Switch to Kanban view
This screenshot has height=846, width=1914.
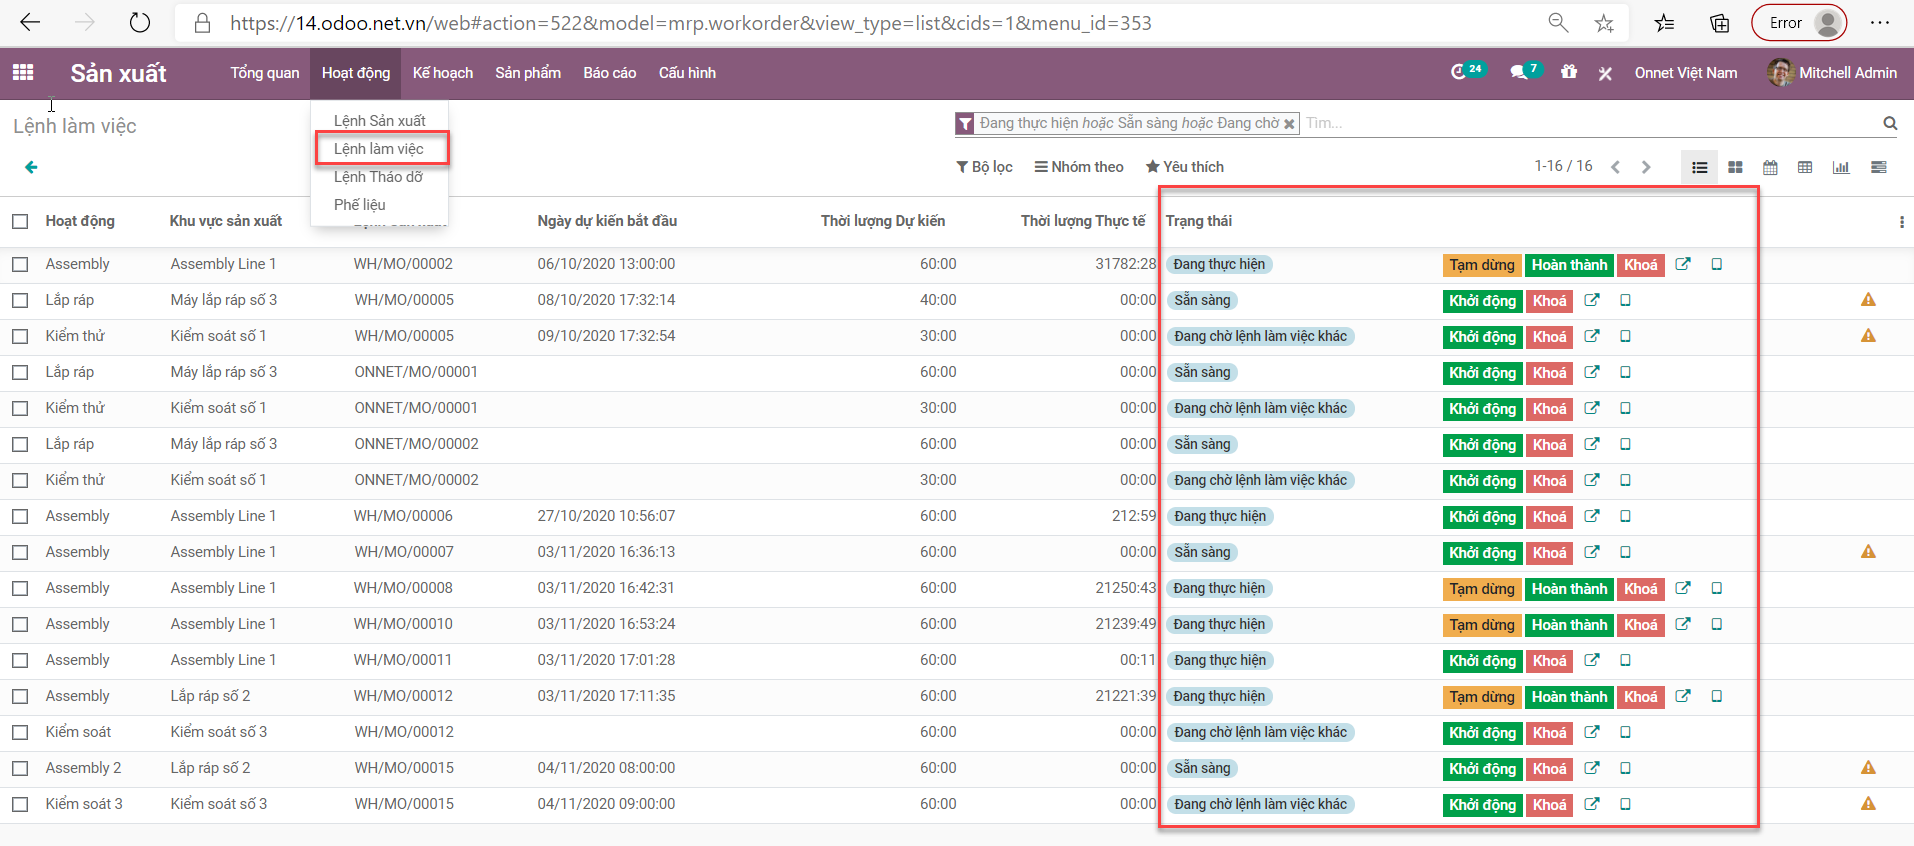(x=1735, y=167)
